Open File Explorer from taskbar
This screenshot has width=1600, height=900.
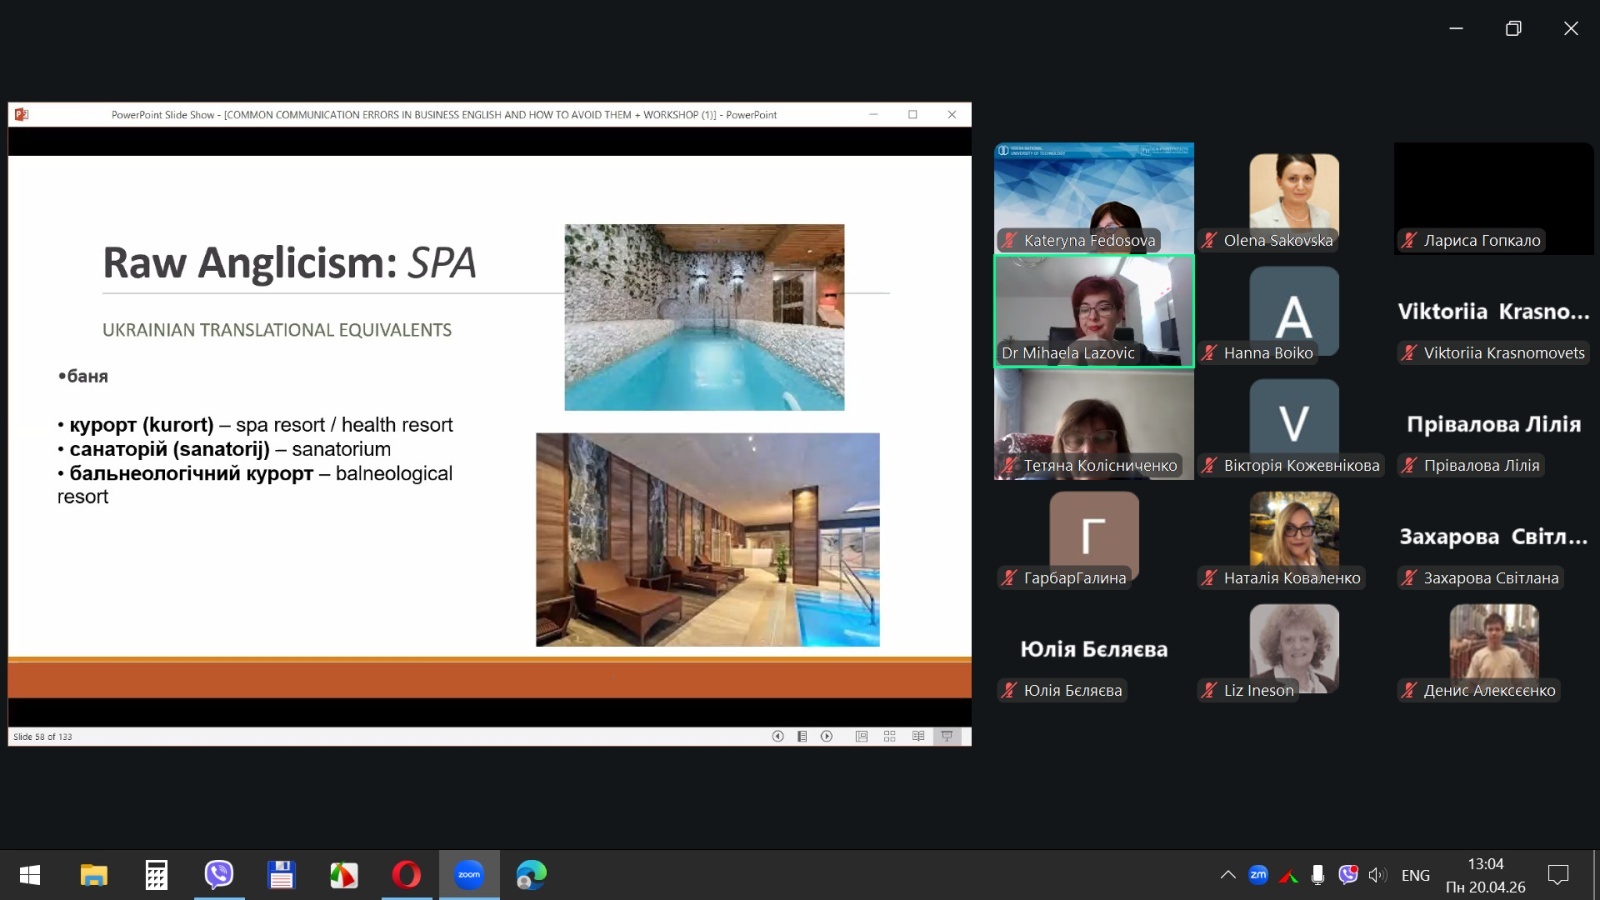94,875
